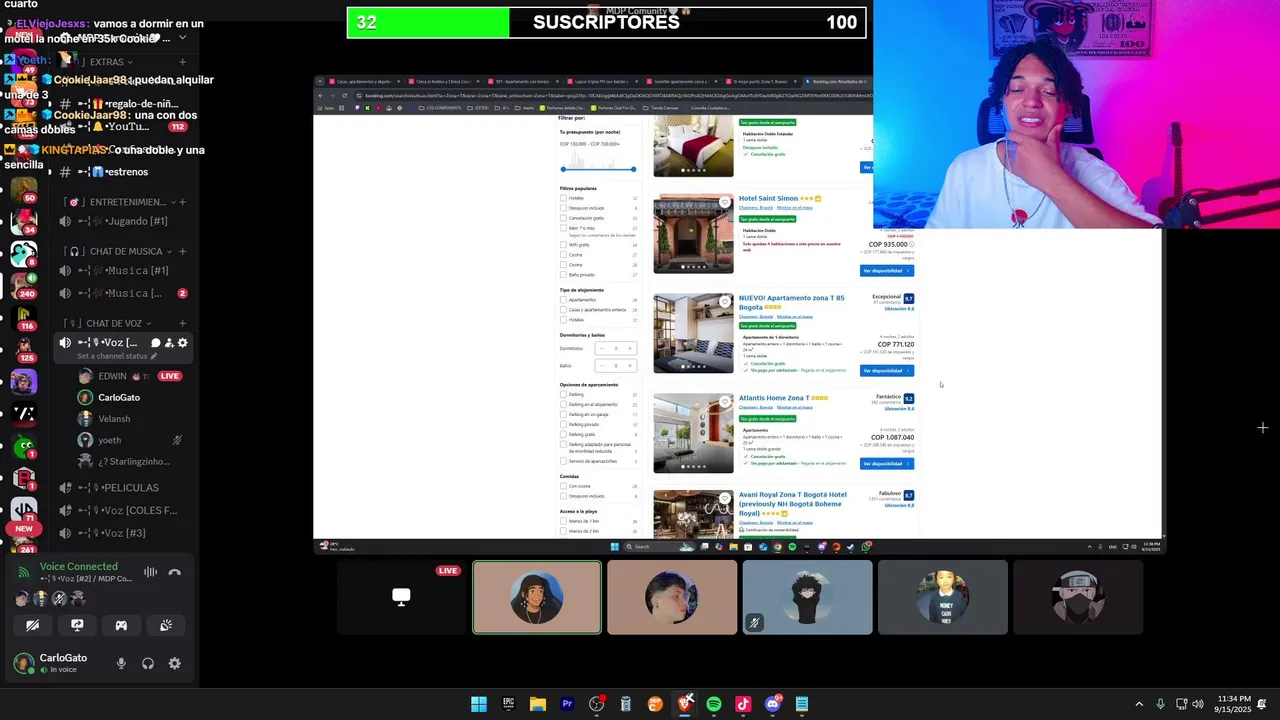The height and width of the screenshot is (720, 1280).
Task: Focus the muted participant tile
Action: pos(807,597)
